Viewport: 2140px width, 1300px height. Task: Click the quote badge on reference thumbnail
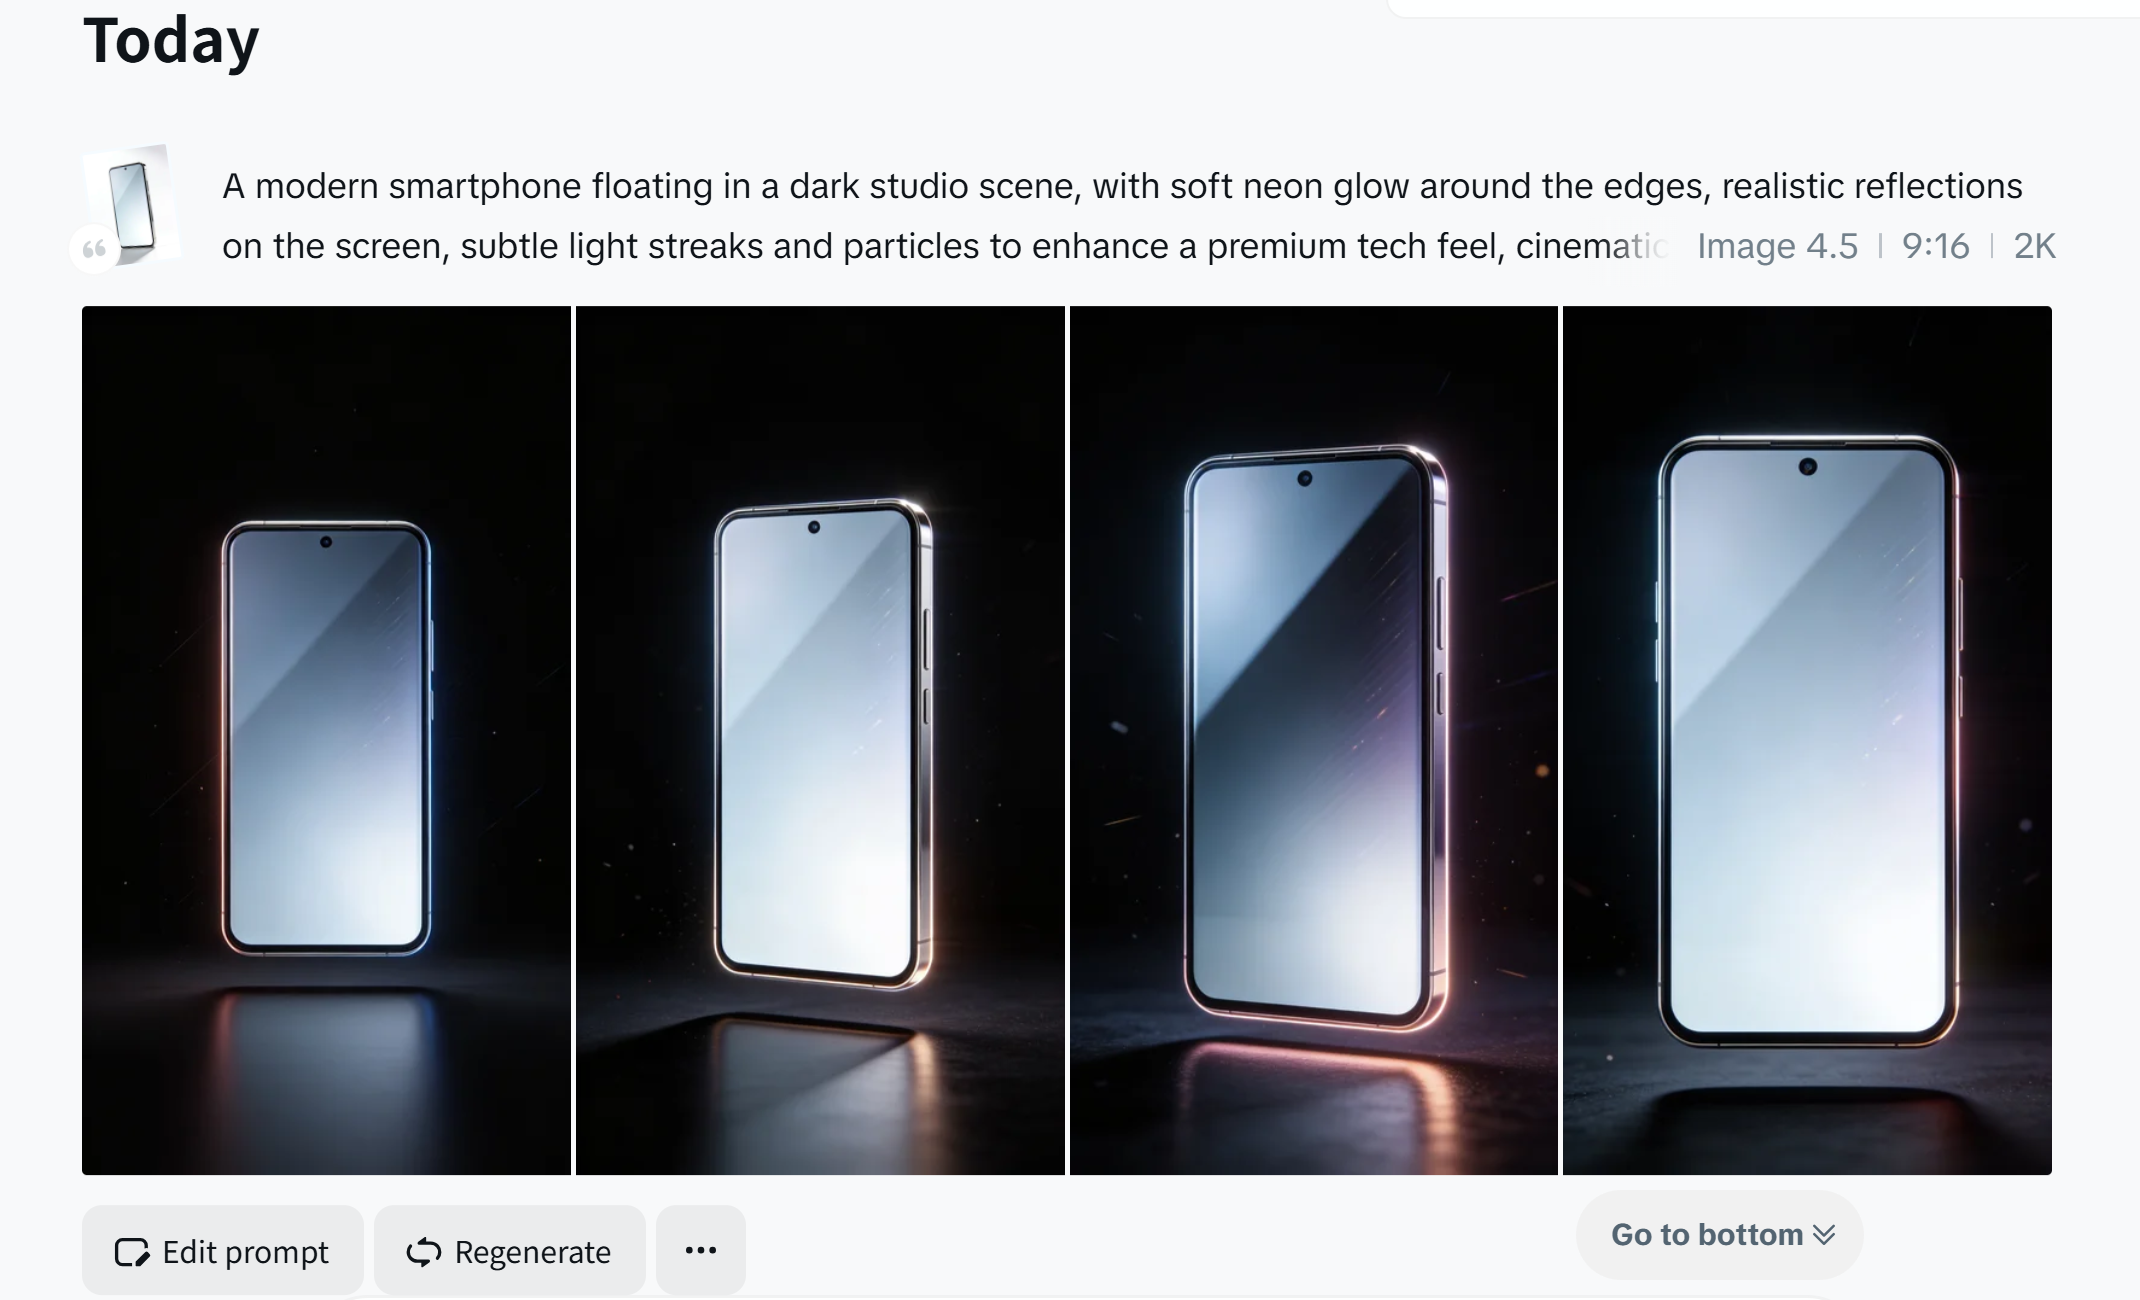94,249
